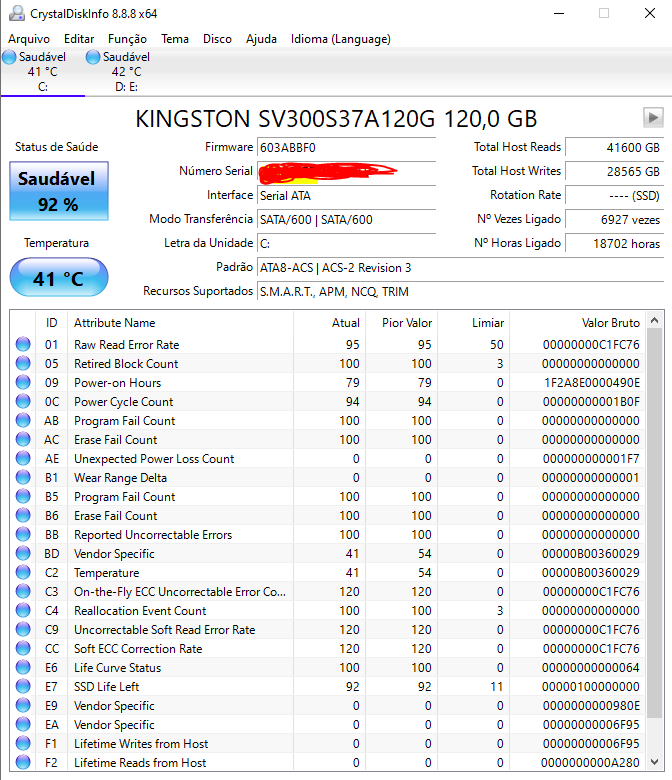
Task: Click the 41 °C temperature button
Action: tap(58, 278)
